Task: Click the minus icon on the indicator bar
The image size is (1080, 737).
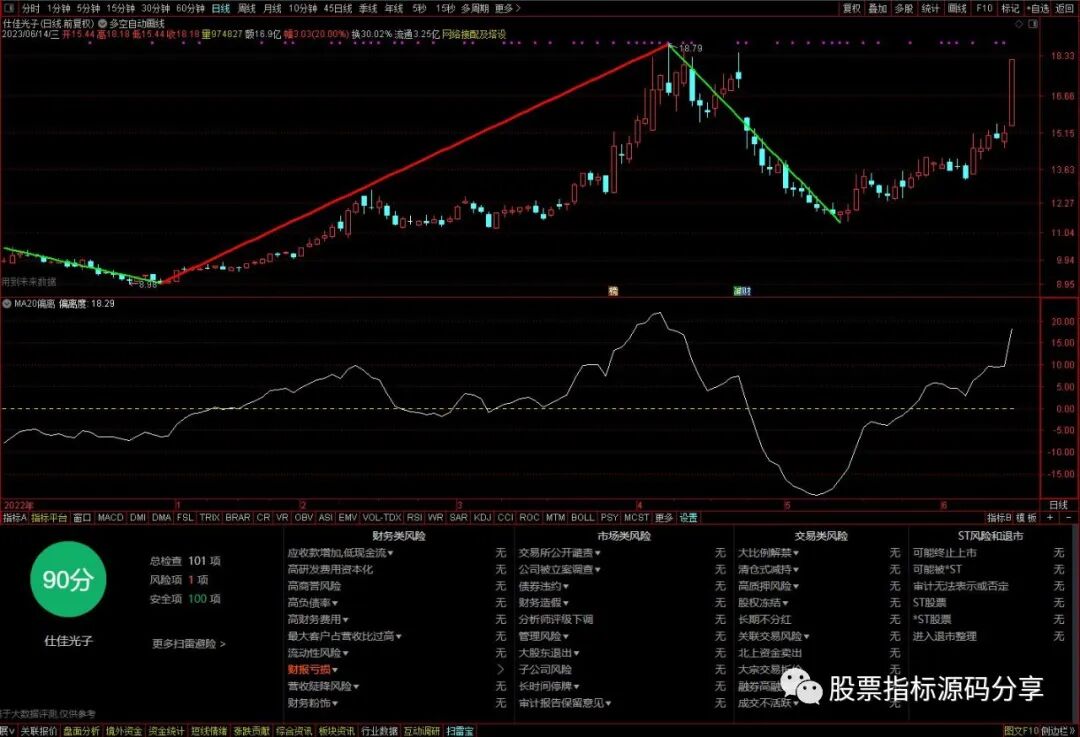Action: [1068, 517]
